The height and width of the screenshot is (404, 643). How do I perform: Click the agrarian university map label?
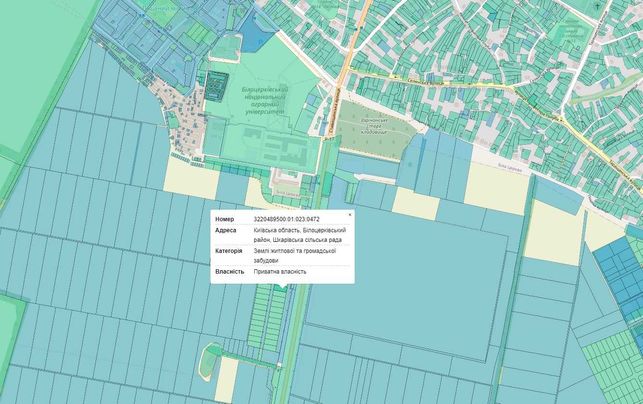[264, 100]
